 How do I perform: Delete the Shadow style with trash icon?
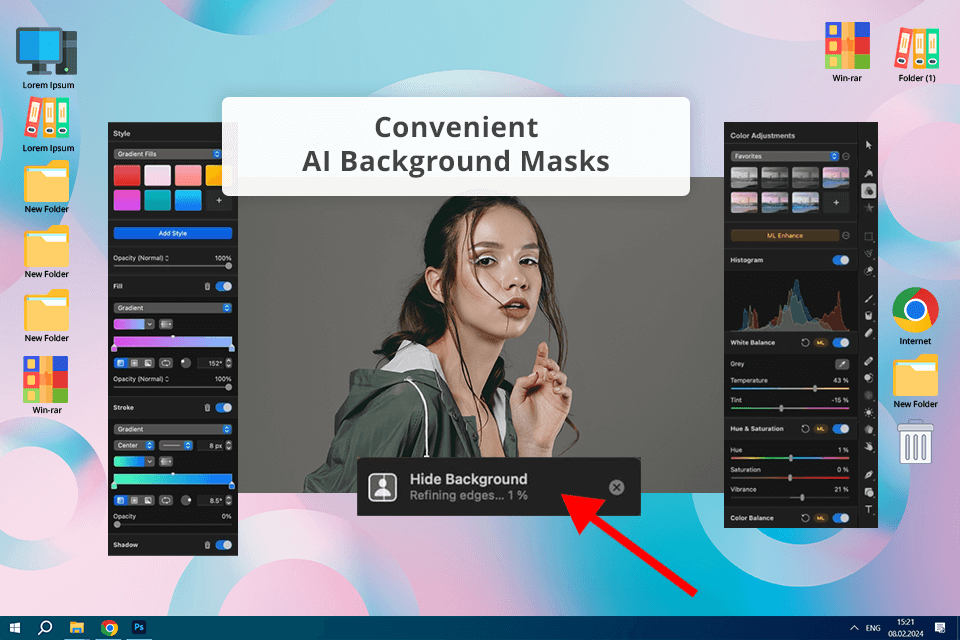[x=207, y=544]
